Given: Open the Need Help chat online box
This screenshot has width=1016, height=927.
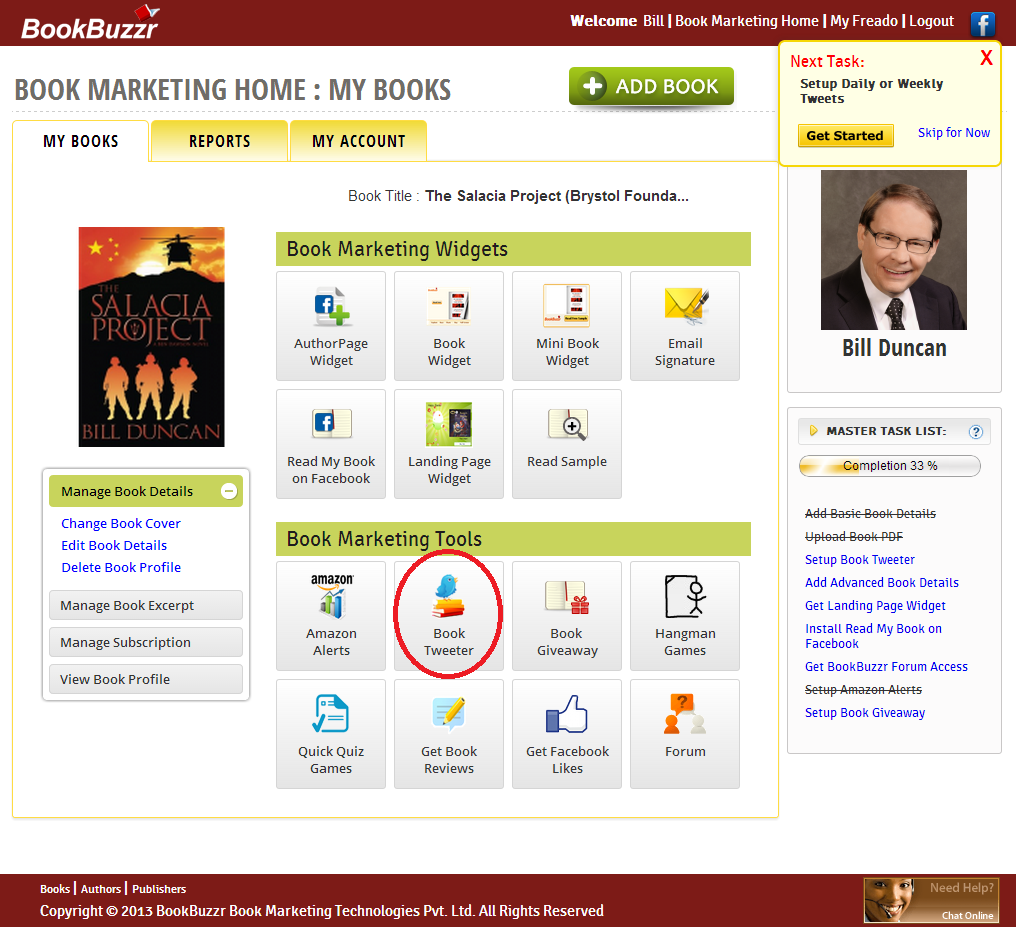Looking at the screenshot, I should click(x=931, y=900).
